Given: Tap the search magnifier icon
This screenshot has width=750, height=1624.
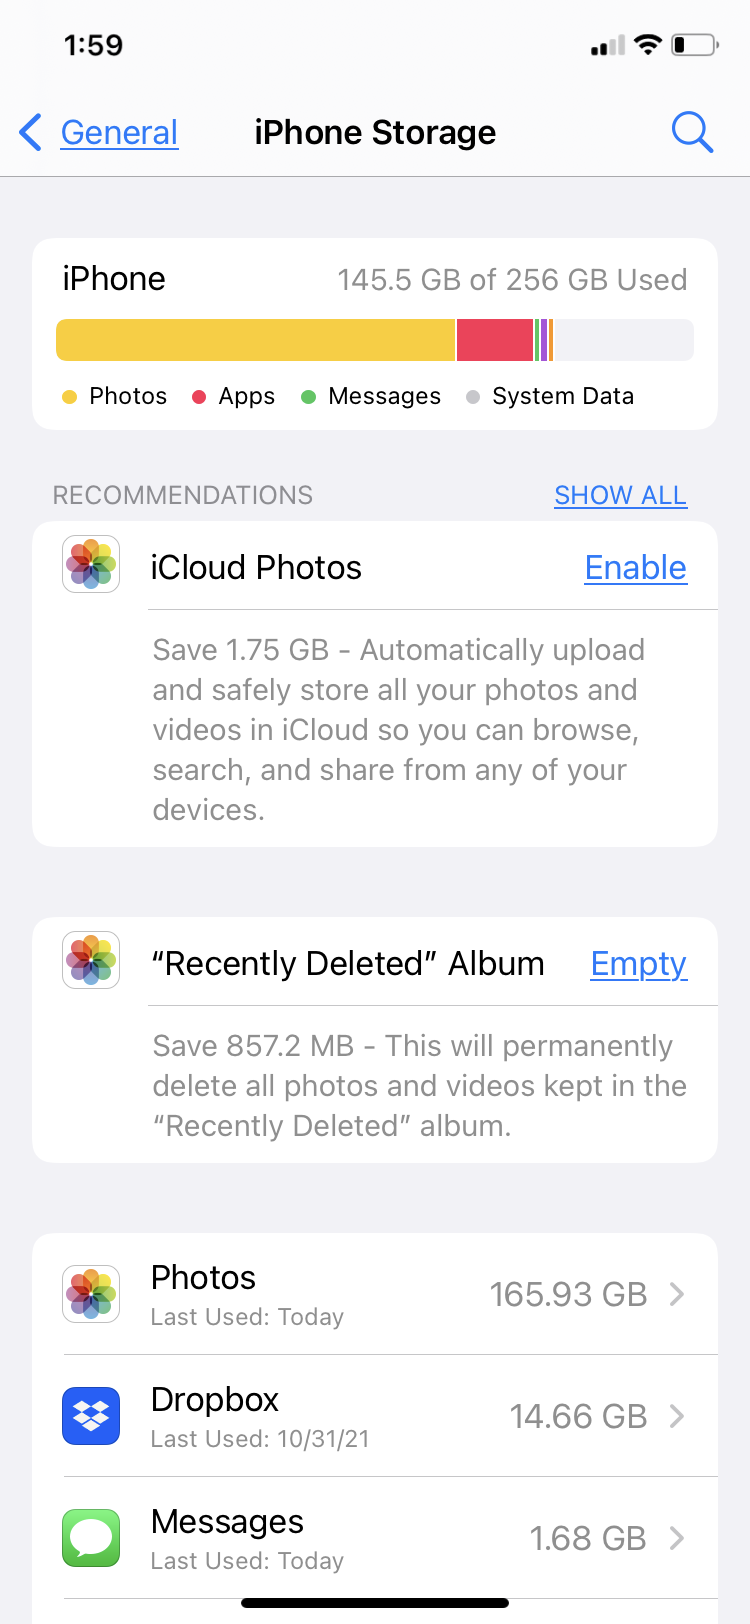Looking at the screenshot, I should click(x=692, y=132).
